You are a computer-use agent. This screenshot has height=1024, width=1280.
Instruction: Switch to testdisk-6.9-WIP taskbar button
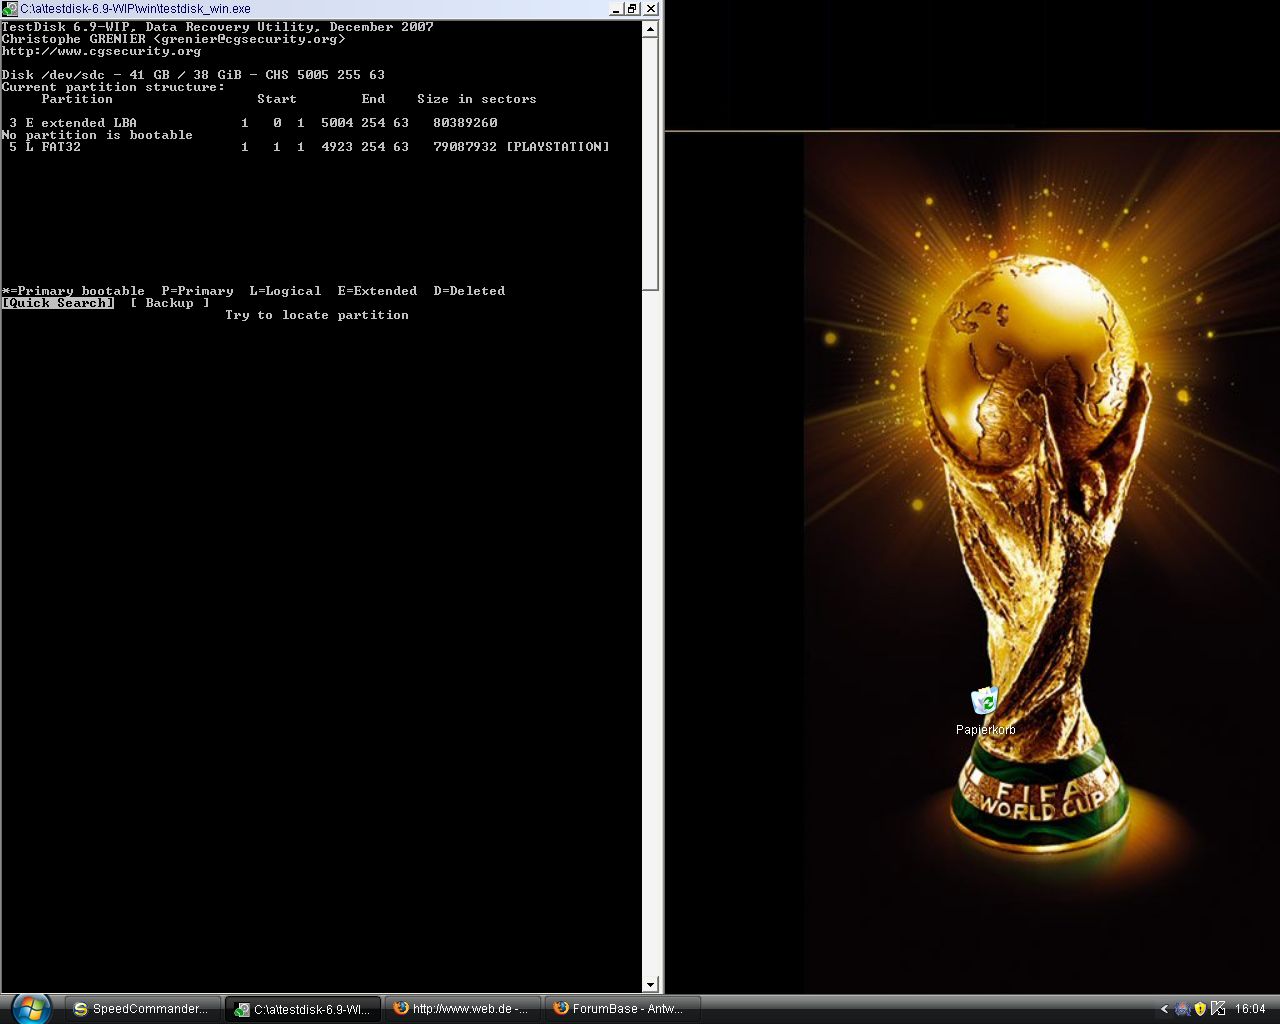pos(303,1009)
